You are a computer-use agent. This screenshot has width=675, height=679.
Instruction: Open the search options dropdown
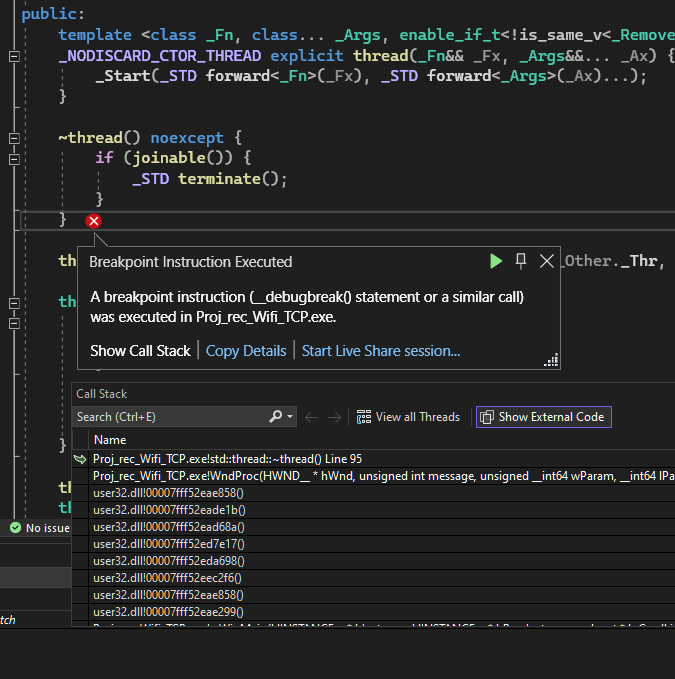290,417
